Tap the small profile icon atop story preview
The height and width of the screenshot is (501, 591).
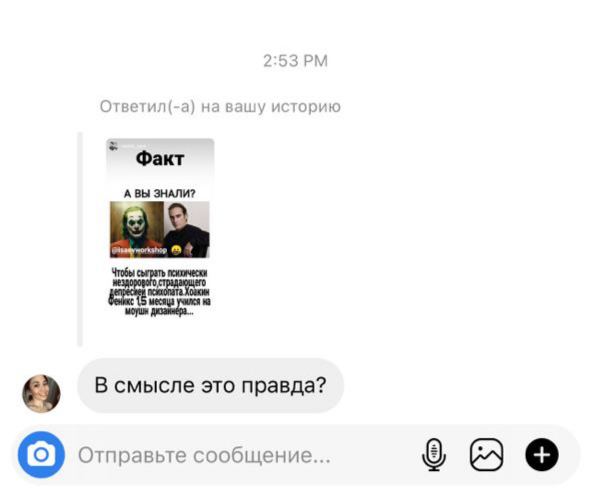[x=113, y=146]
